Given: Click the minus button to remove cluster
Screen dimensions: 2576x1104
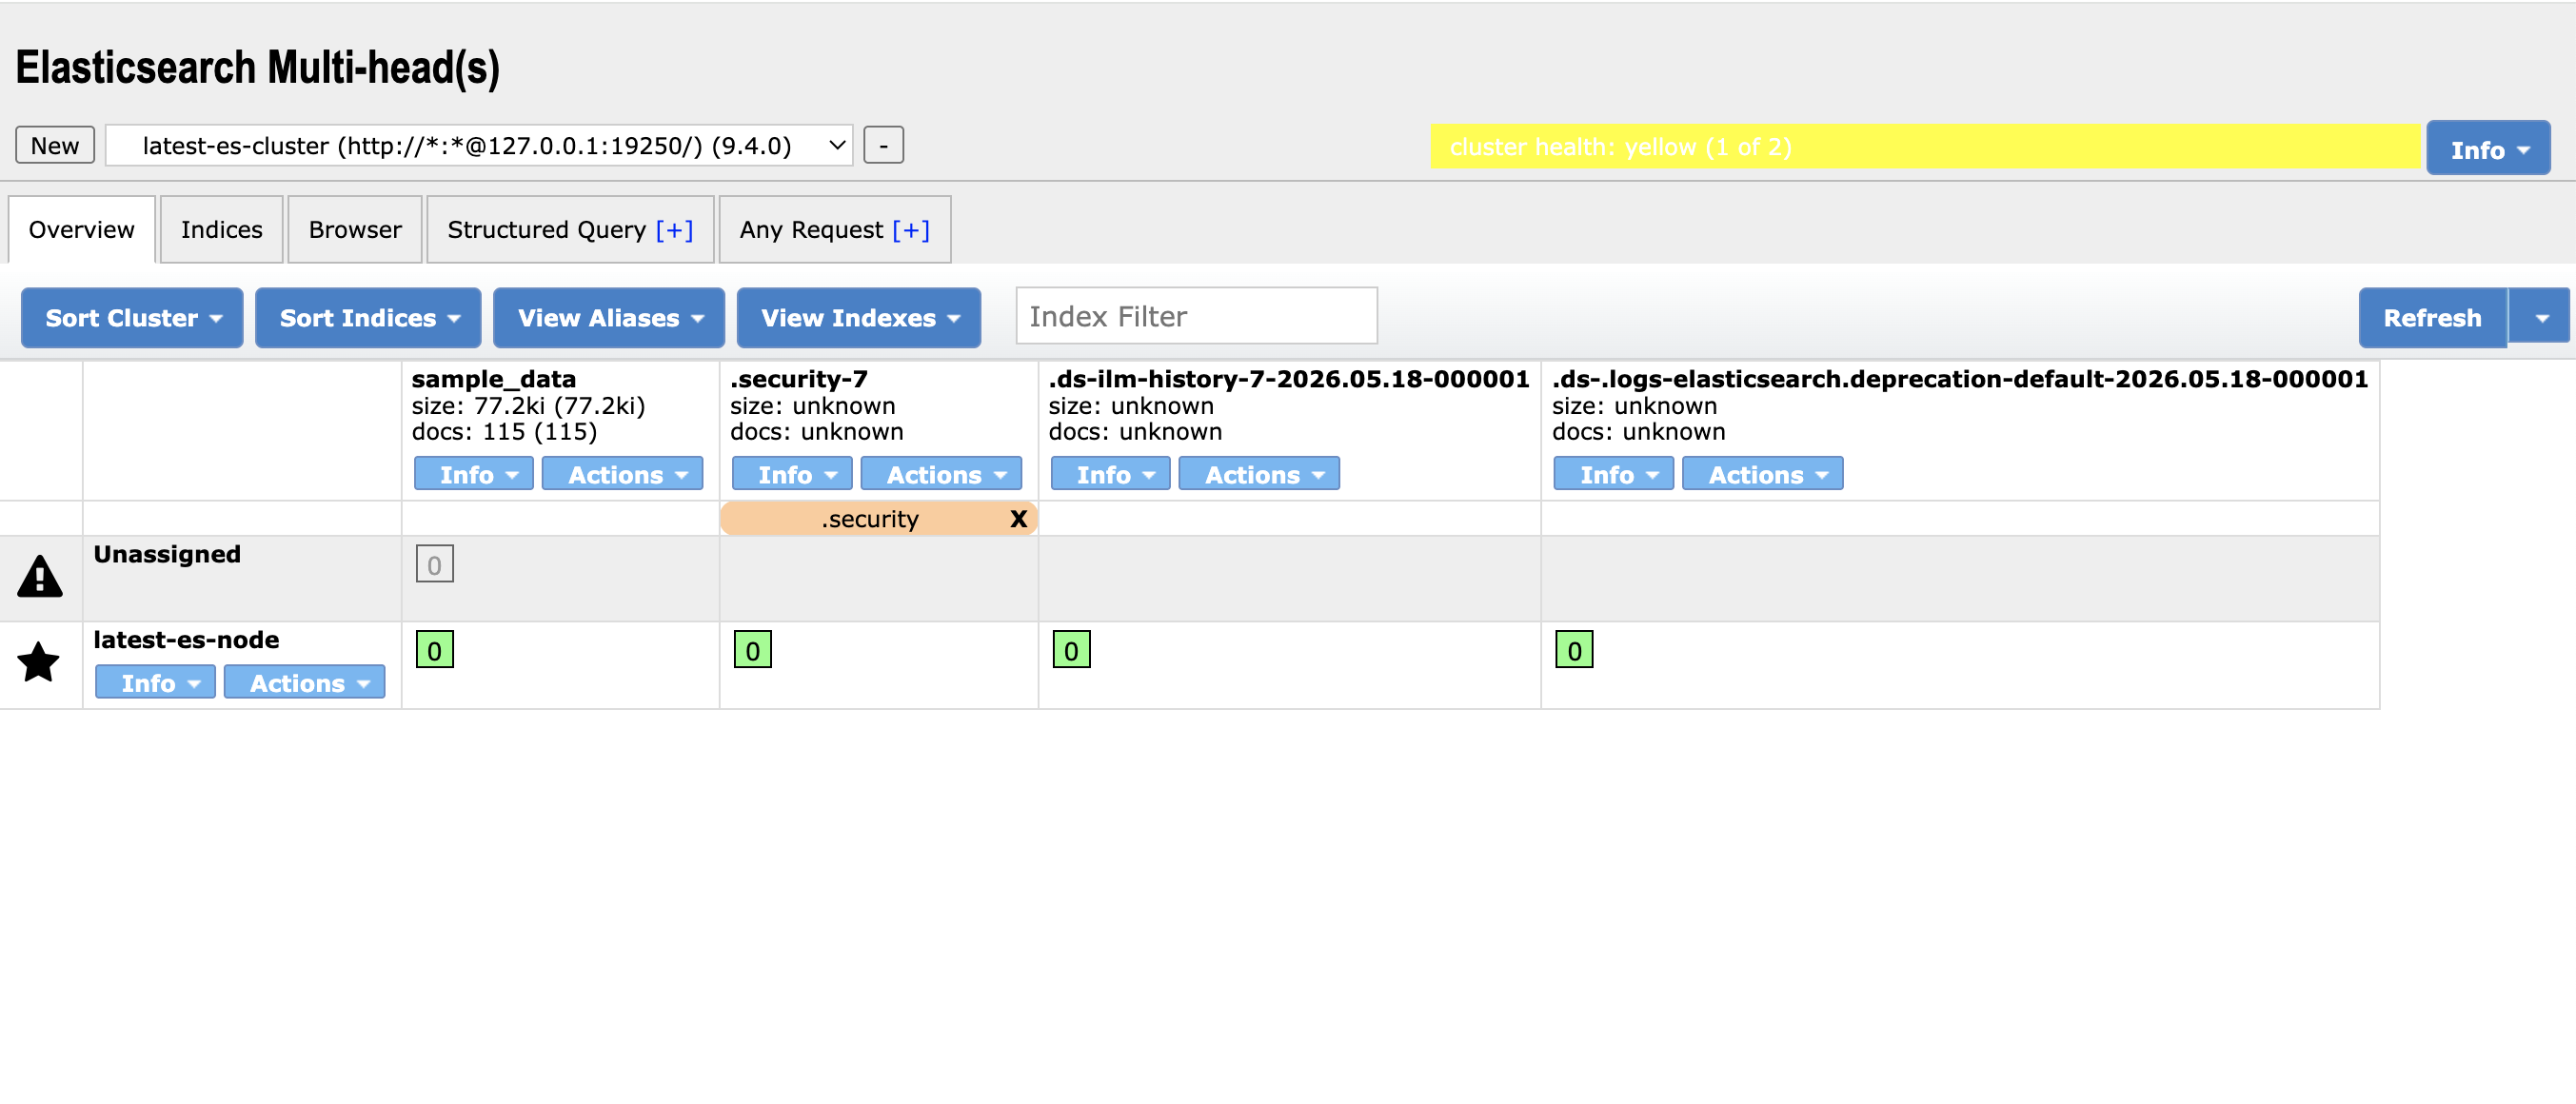Looking at the screenshot, I should (884, 145).
